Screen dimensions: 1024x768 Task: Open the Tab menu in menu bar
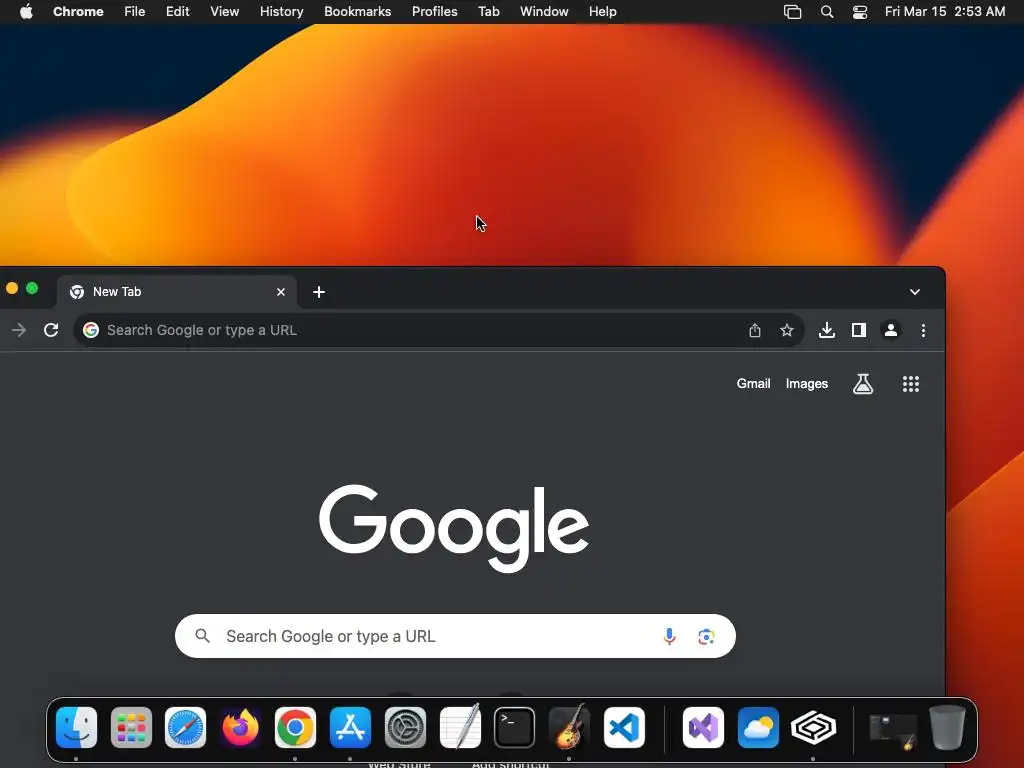coord(488,12)
